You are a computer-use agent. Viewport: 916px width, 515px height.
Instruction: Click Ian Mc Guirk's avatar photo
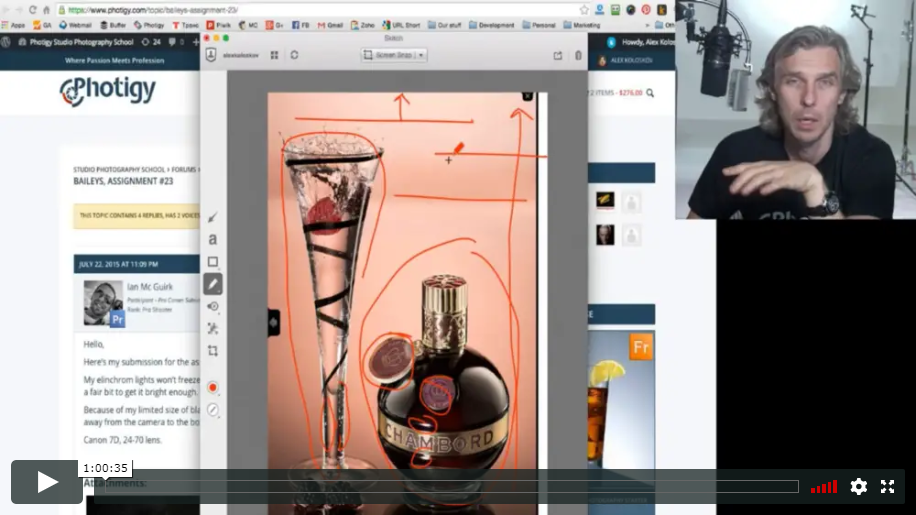tap(103, 302)
